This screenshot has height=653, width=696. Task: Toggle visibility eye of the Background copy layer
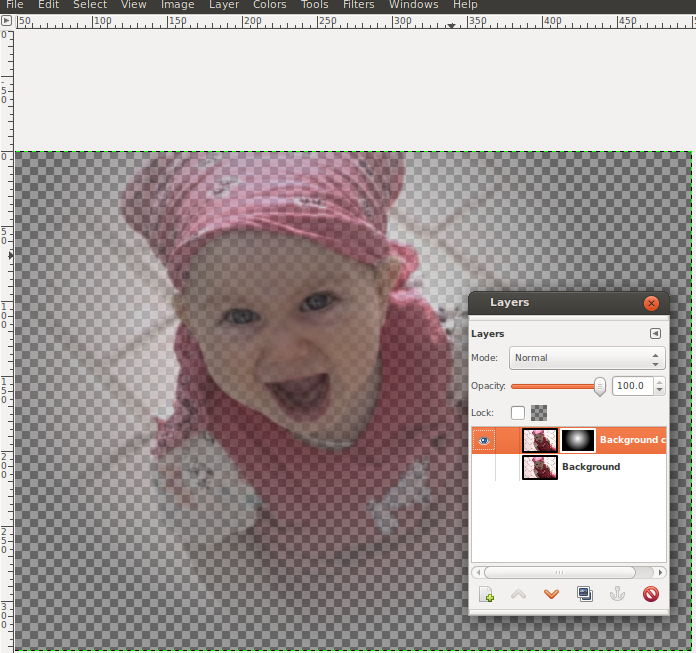[x=484, y=440]
